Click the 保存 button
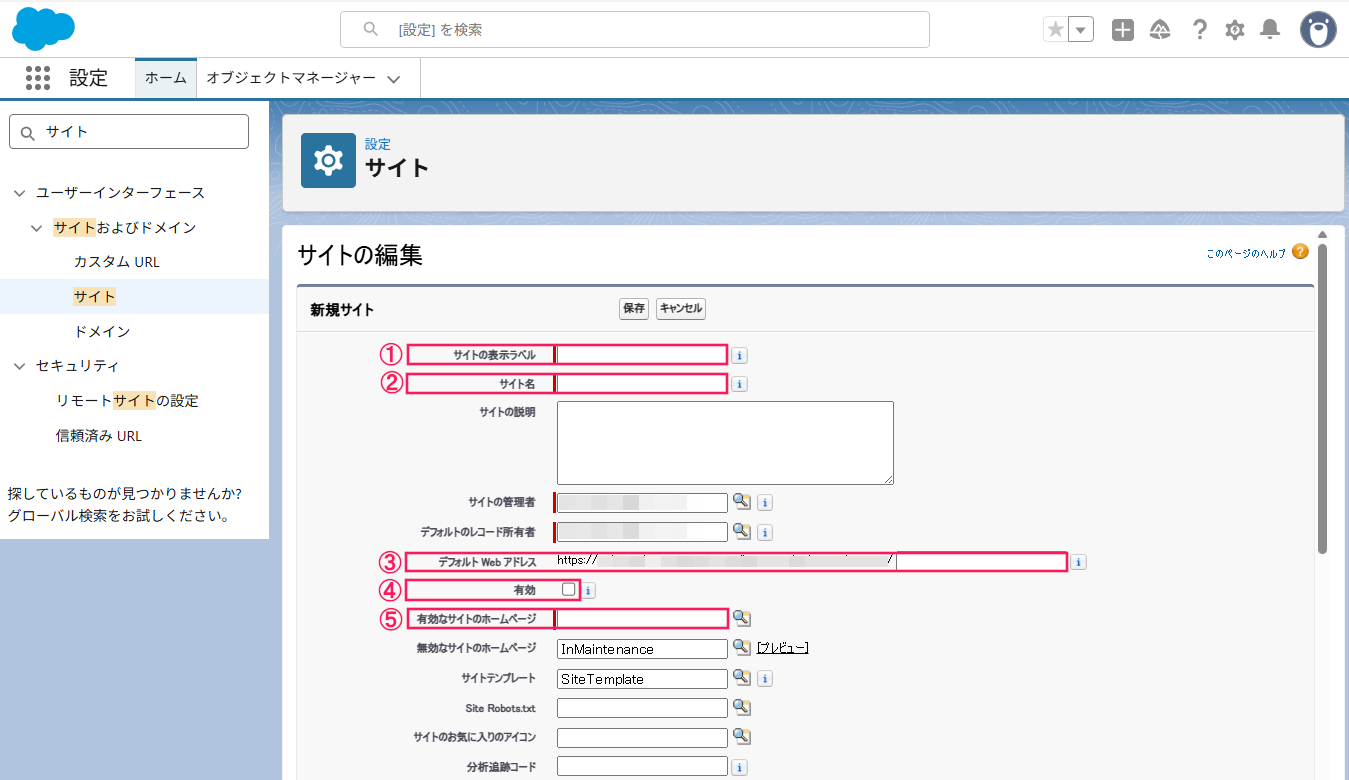Viewport: 1349px width, 780px height. 634,308
